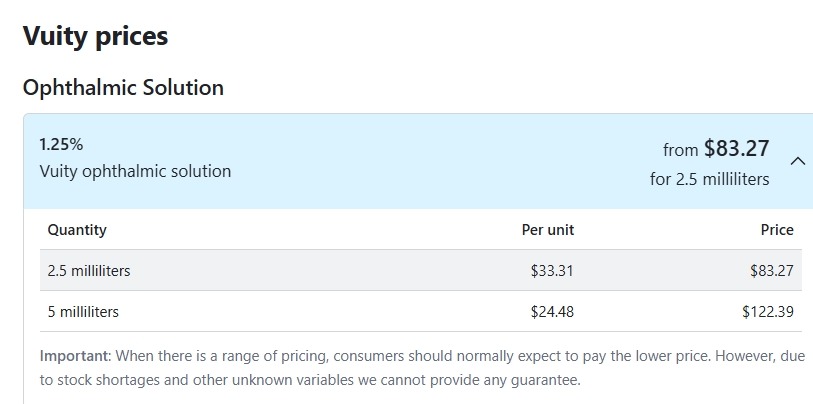The width and height of the screenshot is (813, 404).
Task: Click the $24.48 per unit cell
Action: pos(552,312)
